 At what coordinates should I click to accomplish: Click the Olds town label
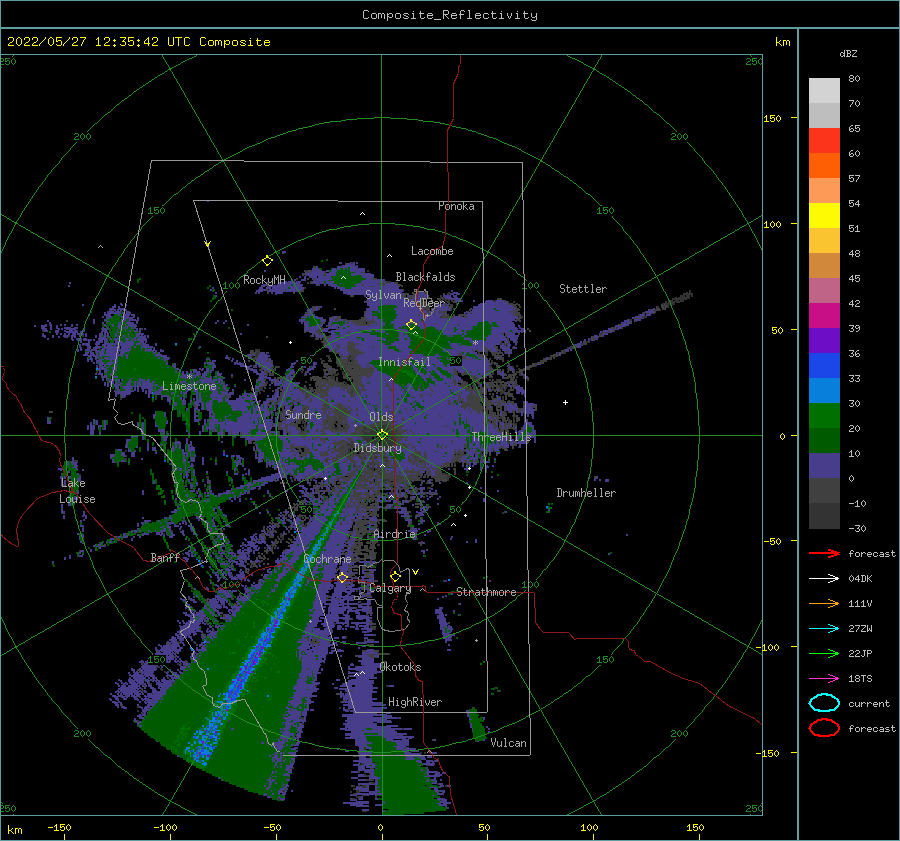click(x=381, y=417)
